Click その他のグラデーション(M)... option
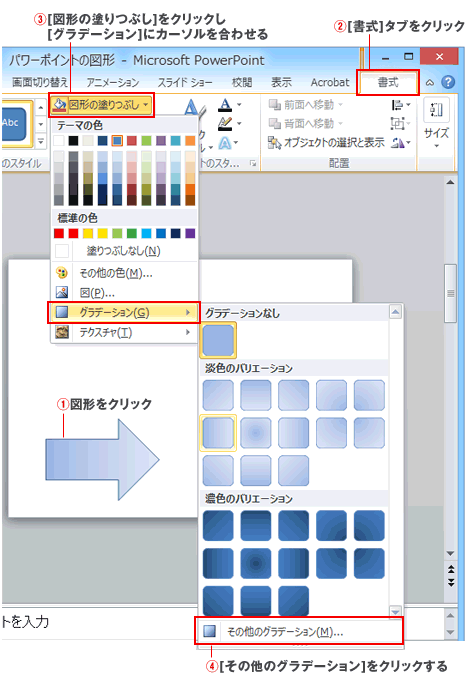Image resolution: width=468 pixels, height=678 pixels. (299, 632)
